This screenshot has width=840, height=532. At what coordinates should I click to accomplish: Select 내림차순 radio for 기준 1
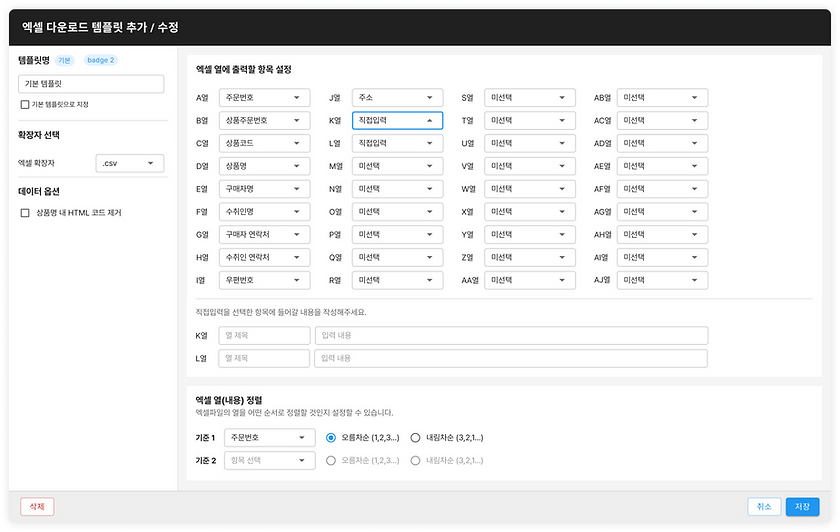415,438
